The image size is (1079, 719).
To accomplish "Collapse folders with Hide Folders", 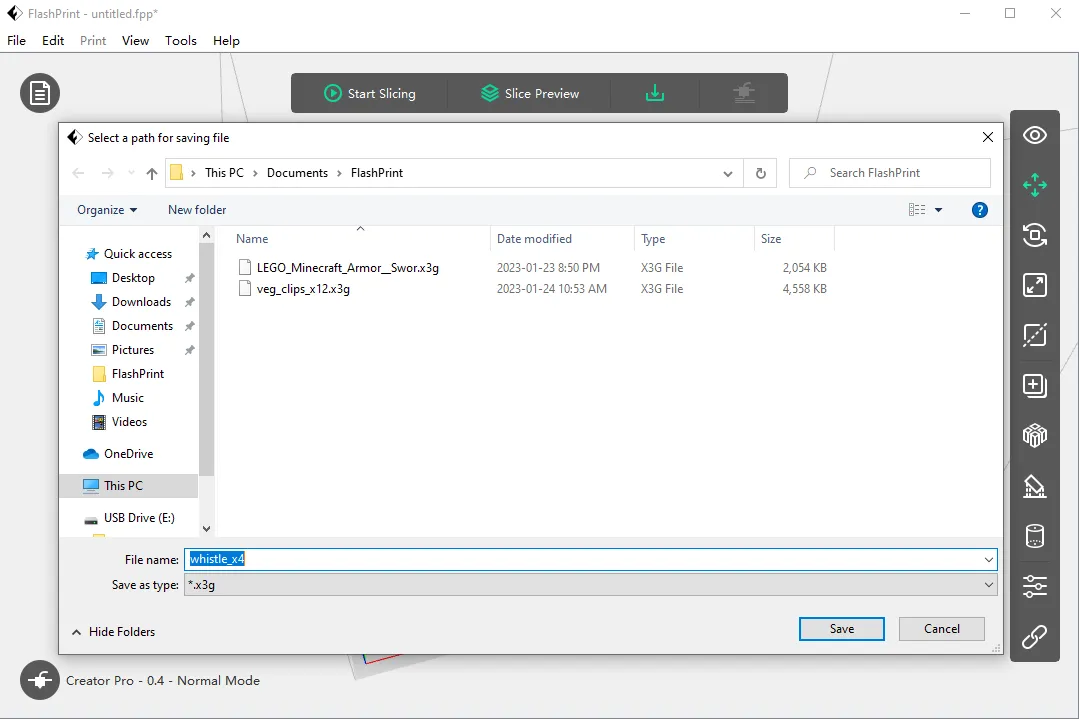I will click(114, 632).
